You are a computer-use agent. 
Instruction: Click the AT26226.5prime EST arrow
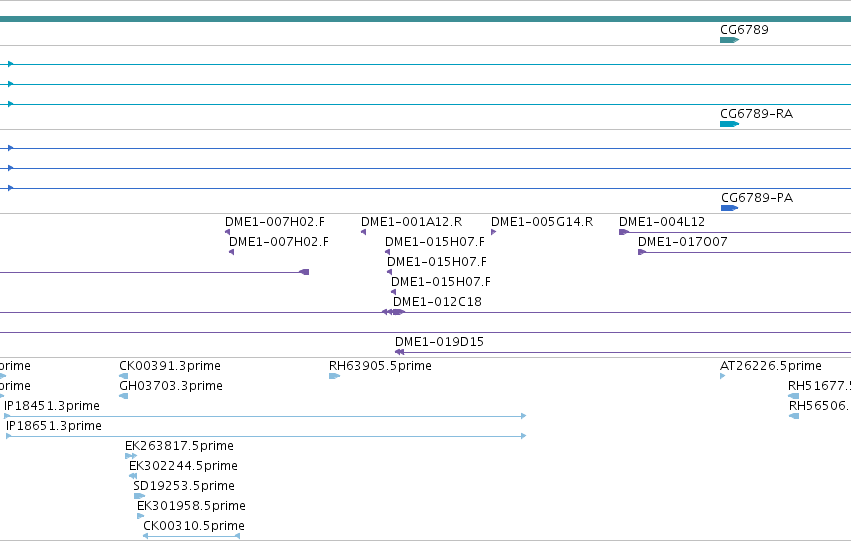[x=722, y=376]
